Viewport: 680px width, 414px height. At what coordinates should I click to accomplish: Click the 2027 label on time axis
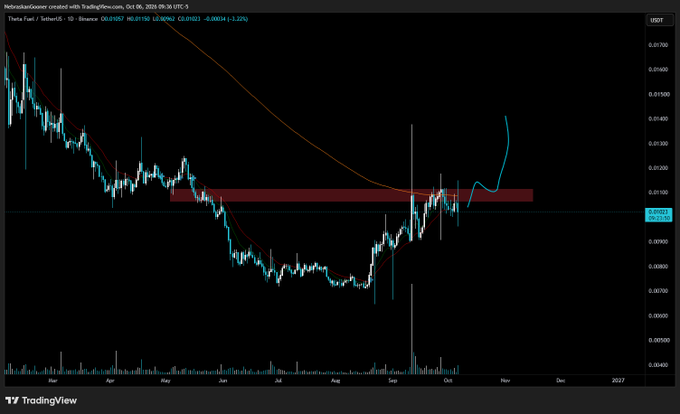(x=618, y=380)
